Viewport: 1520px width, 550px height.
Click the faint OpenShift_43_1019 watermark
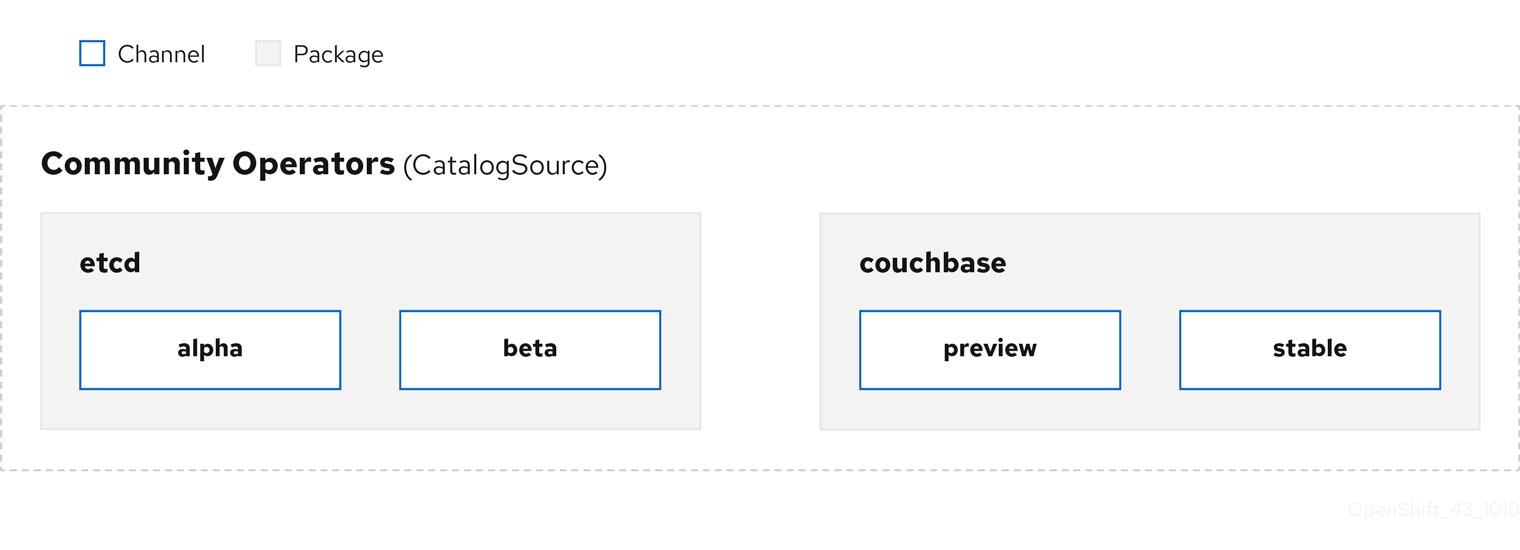click(1432, 510)
